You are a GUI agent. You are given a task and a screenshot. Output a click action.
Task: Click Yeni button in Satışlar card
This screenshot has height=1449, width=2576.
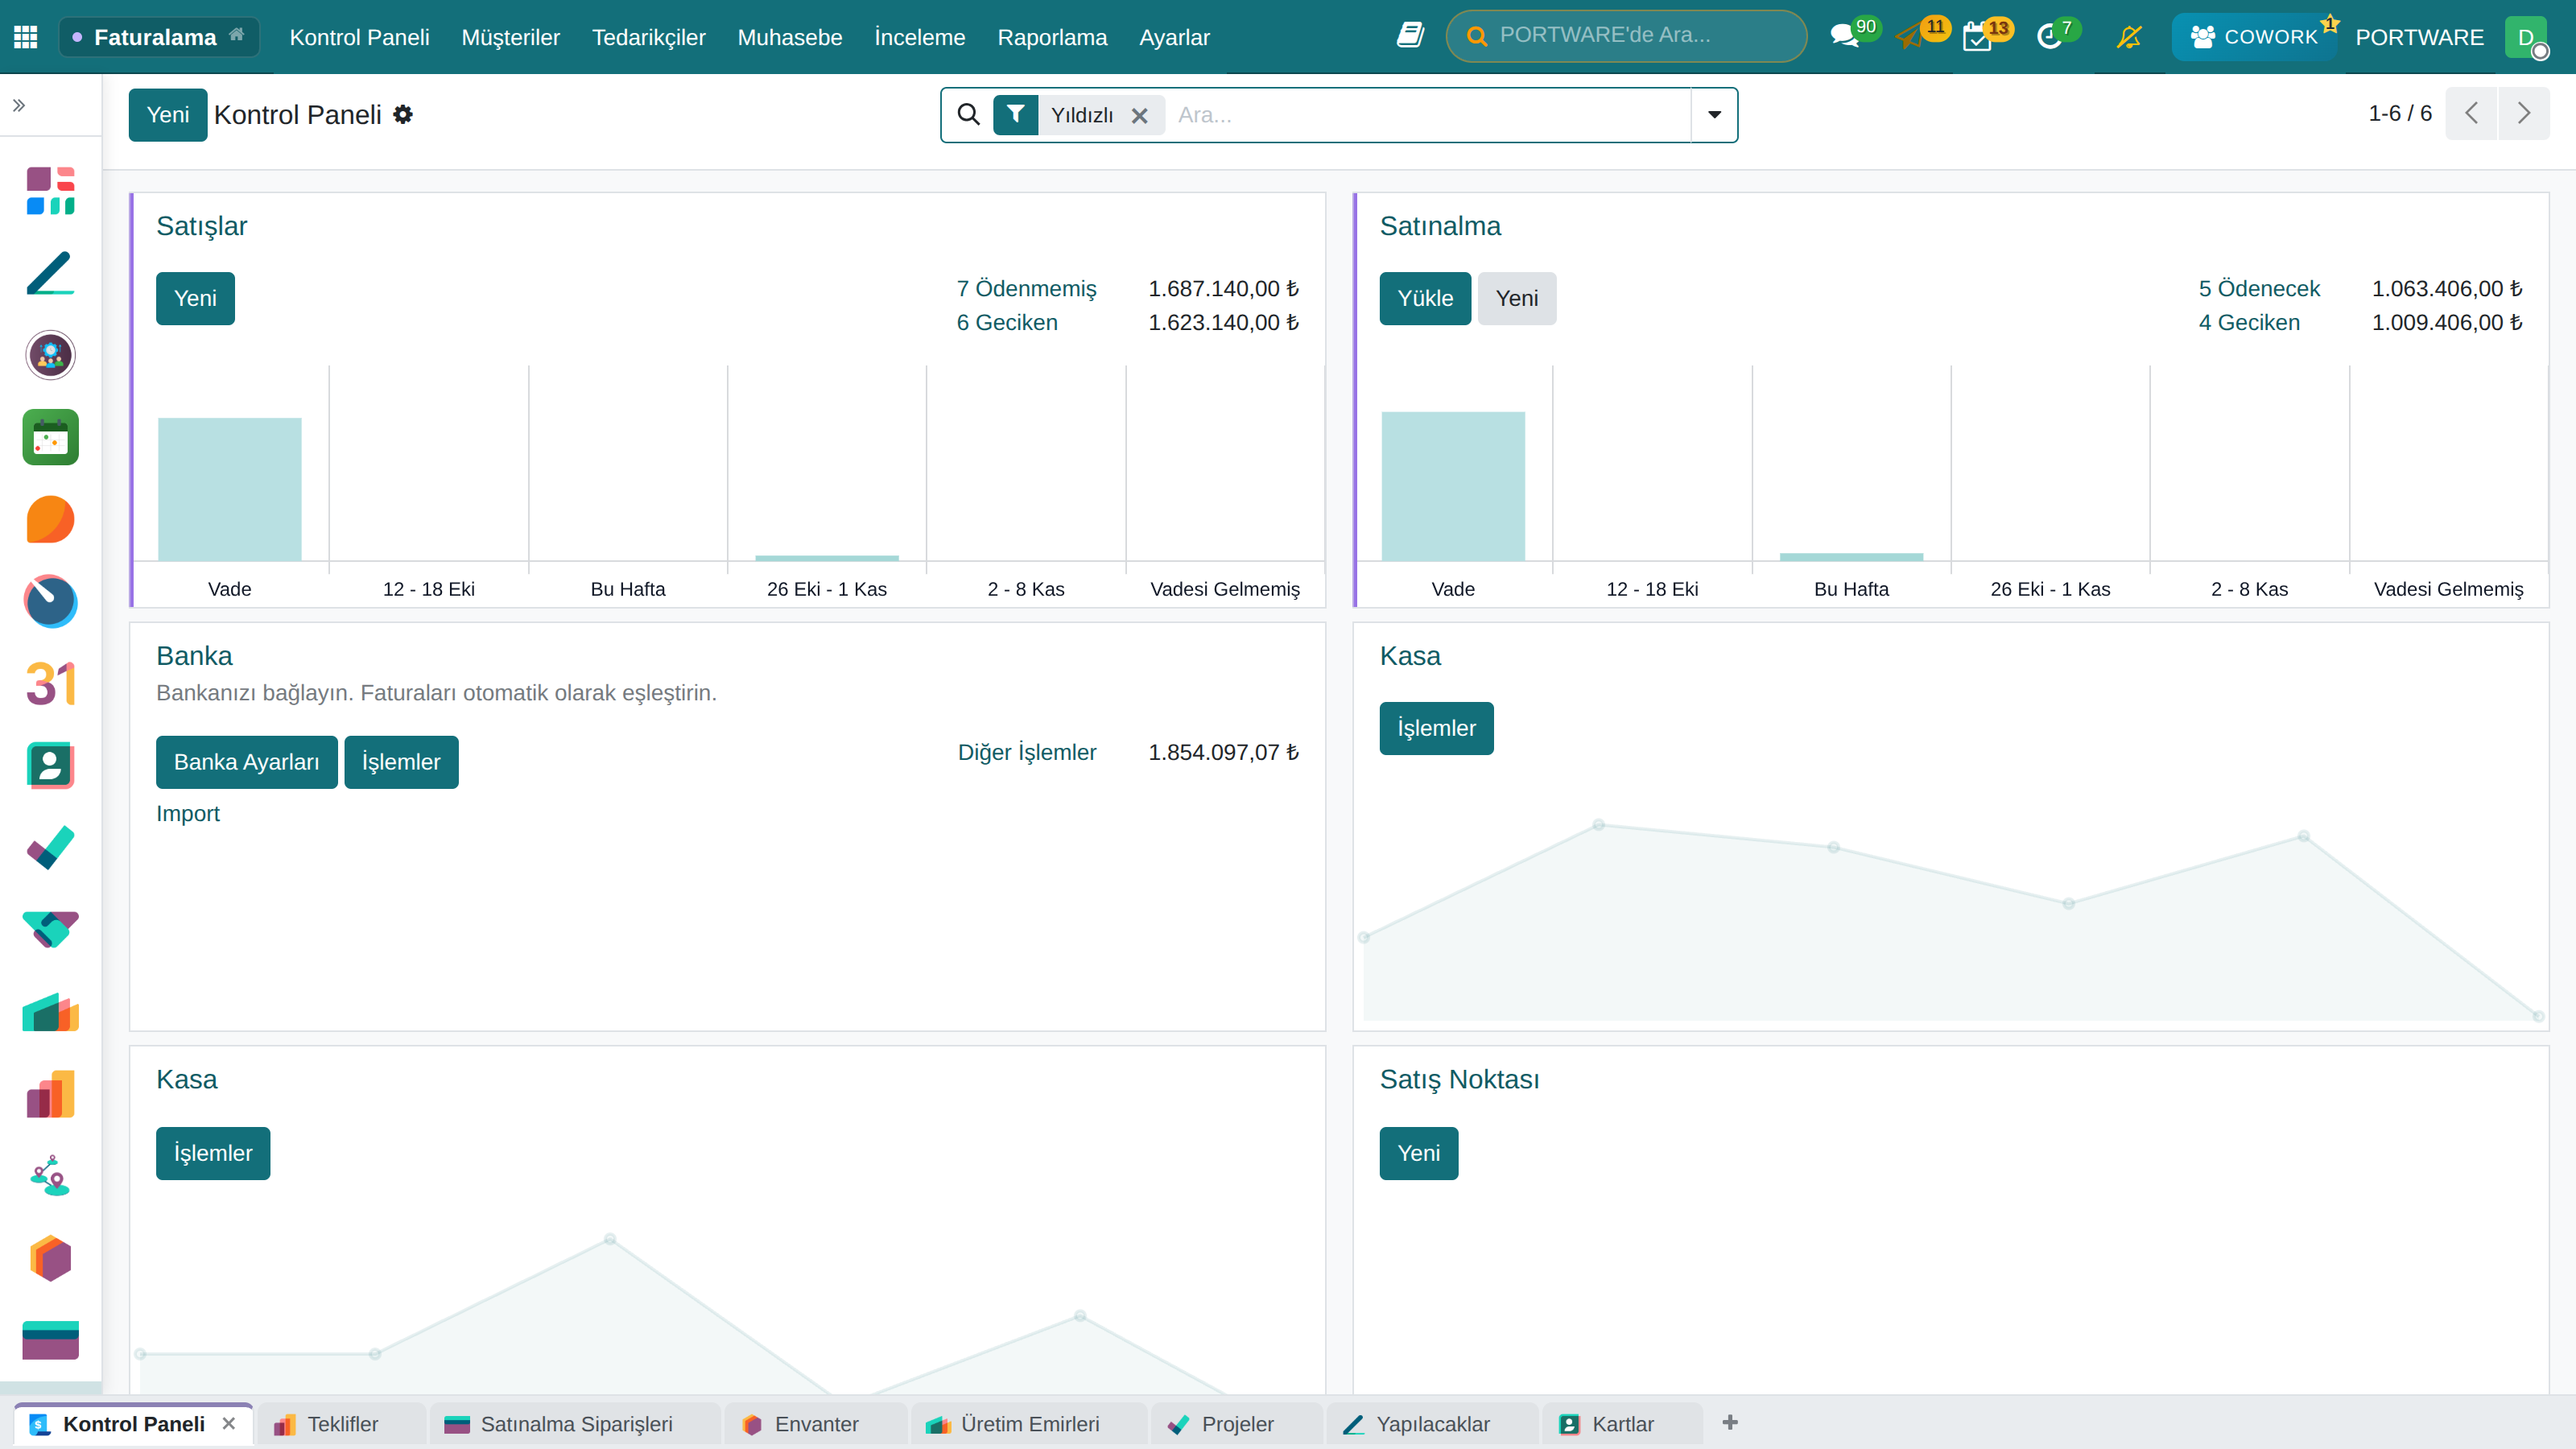(195, 298)
